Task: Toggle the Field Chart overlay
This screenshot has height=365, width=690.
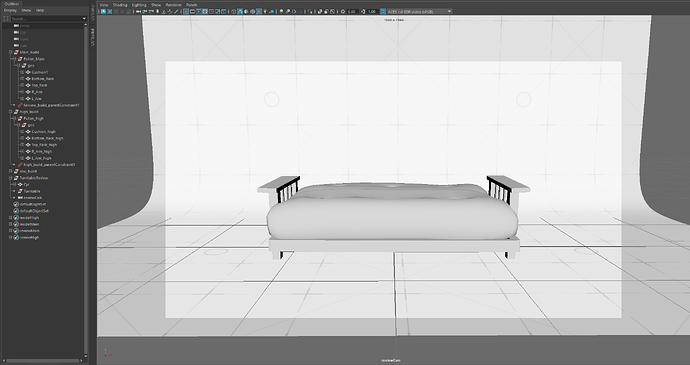Action: click(x=211, y=11)
